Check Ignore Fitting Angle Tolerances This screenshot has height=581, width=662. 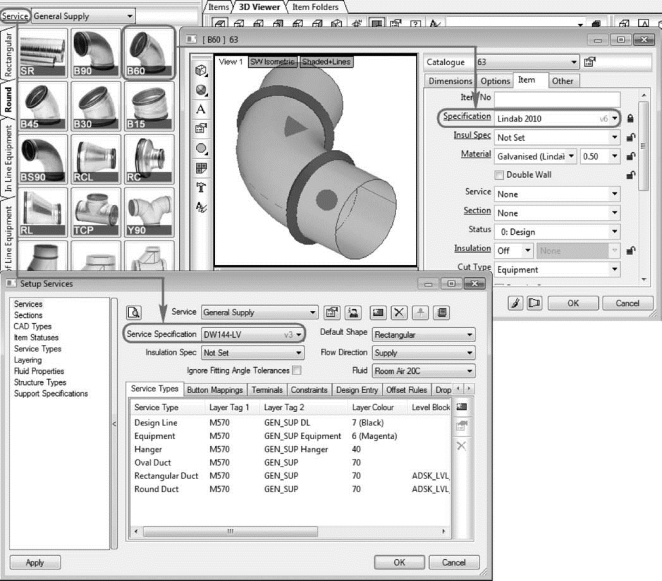[297, 370]
